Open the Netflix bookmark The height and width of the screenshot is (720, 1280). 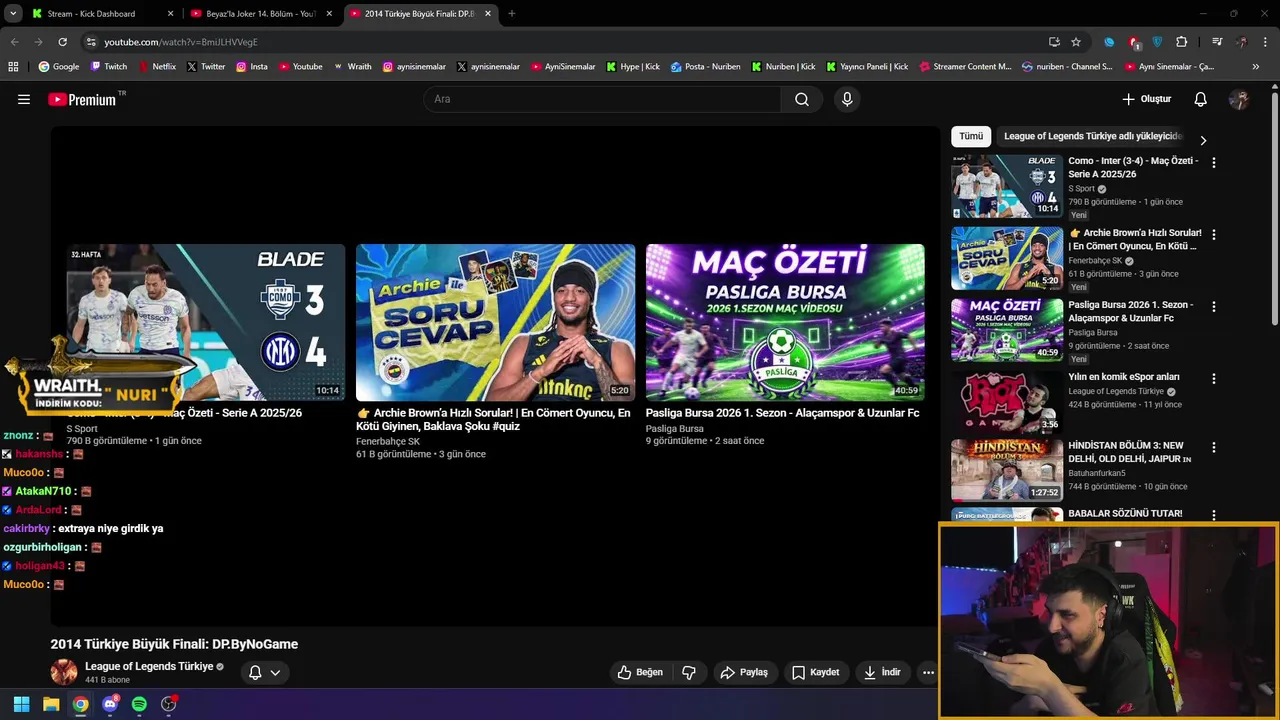point(157,67)
